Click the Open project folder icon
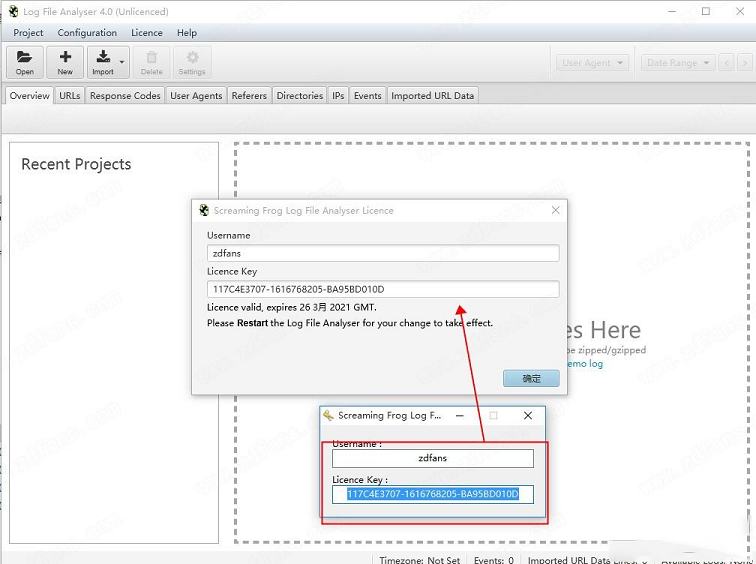The image size is (756, 564). point(25,62)
